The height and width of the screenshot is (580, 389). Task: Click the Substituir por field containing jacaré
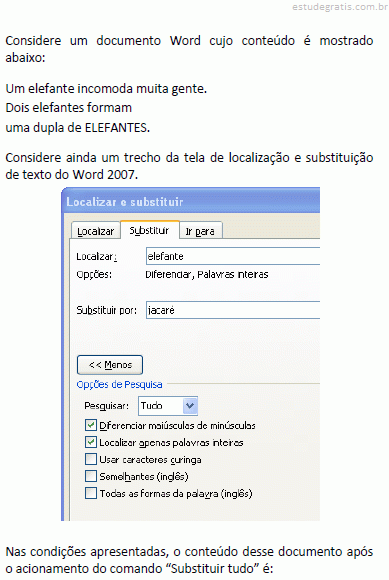pos(233,310)
